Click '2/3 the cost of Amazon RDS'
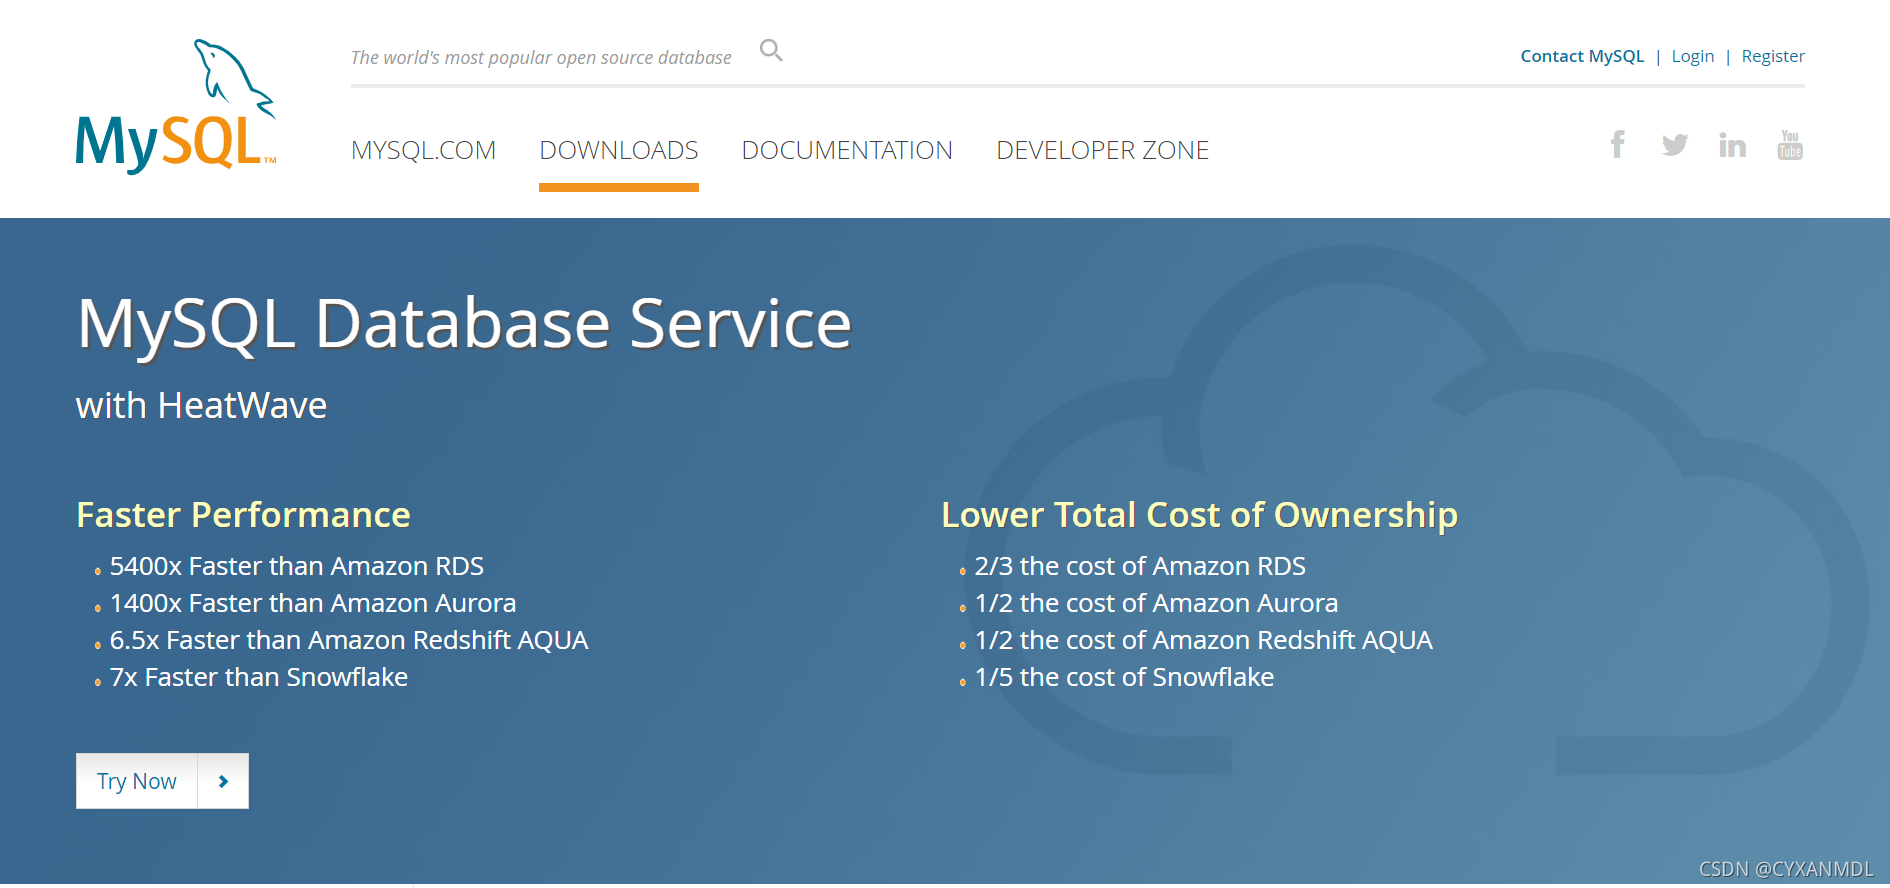 pos(1140,566)
